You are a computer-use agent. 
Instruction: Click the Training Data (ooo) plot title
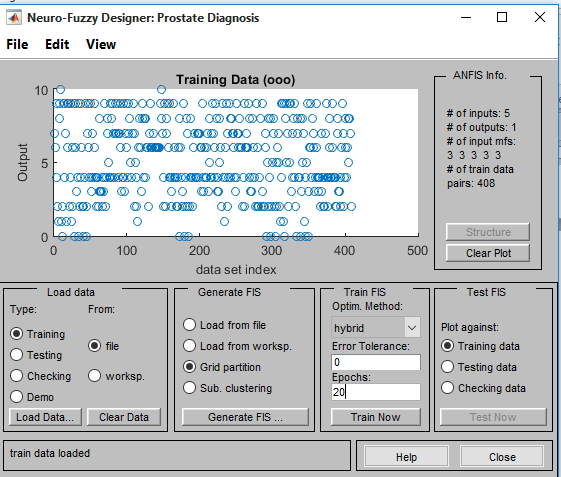coord(235,79)
